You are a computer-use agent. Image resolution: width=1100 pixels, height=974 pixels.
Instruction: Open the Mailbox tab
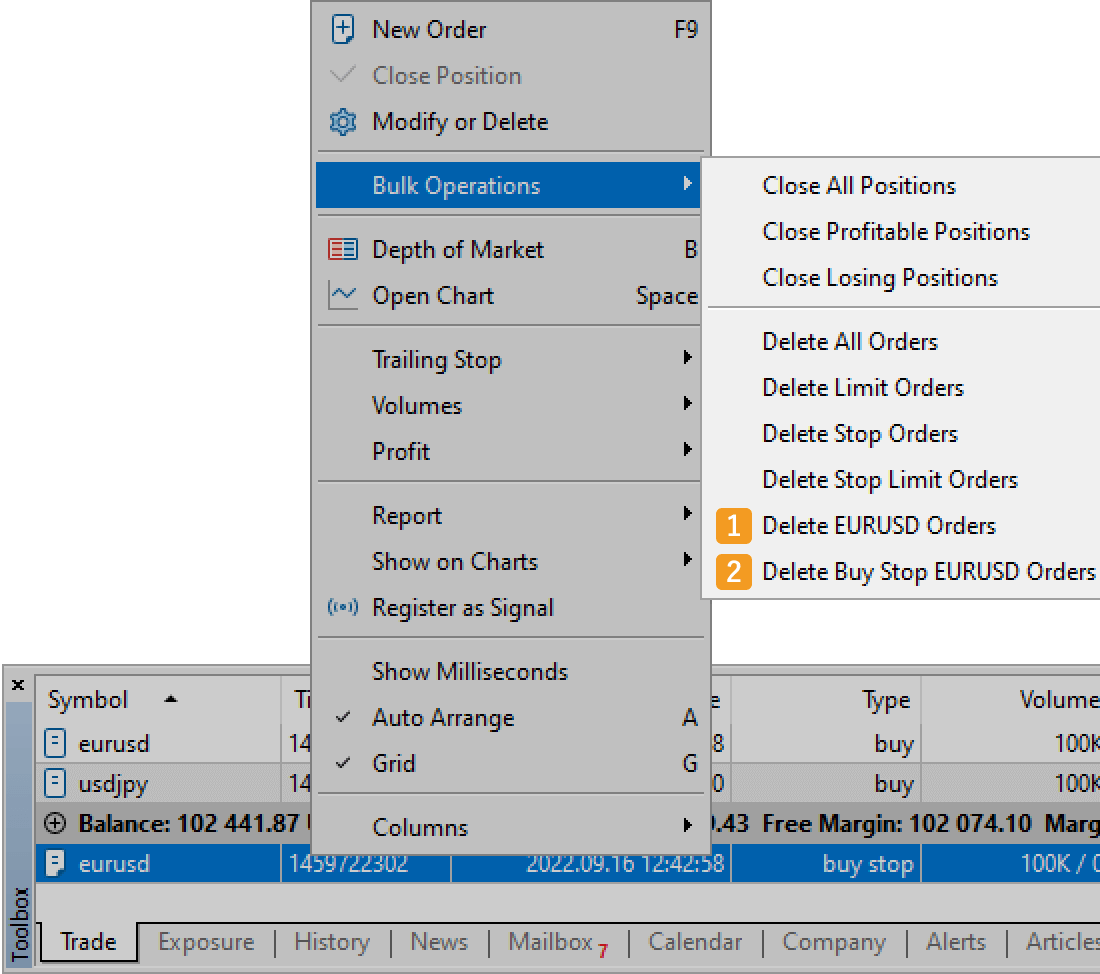point(551,942)
